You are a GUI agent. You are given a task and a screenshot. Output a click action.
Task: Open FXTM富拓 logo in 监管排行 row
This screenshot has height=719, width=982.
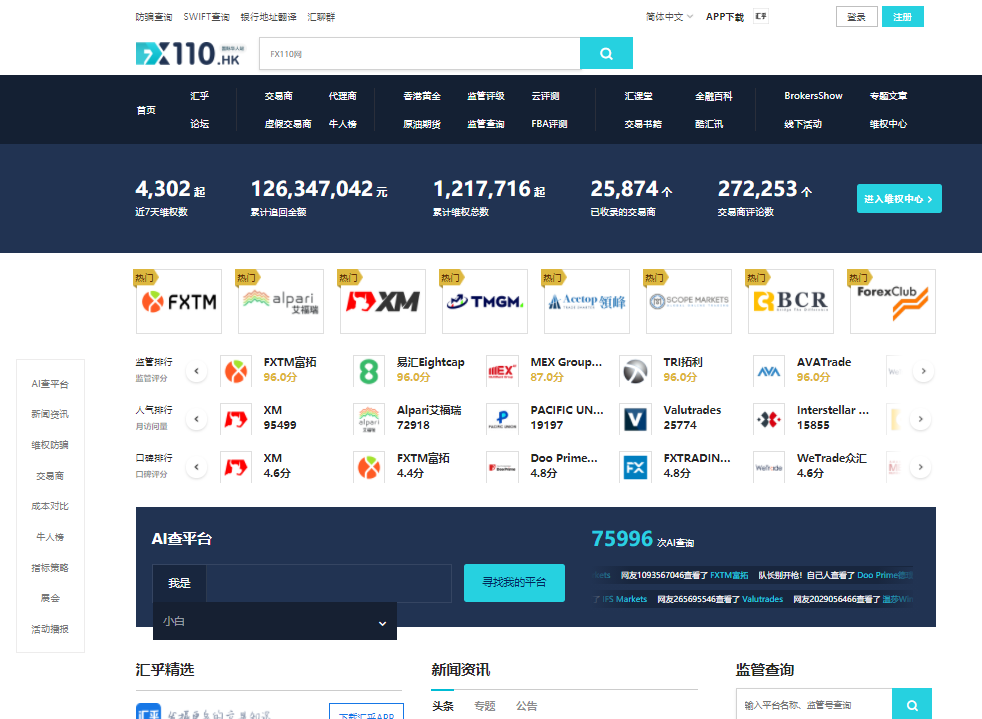pos(236,371)
